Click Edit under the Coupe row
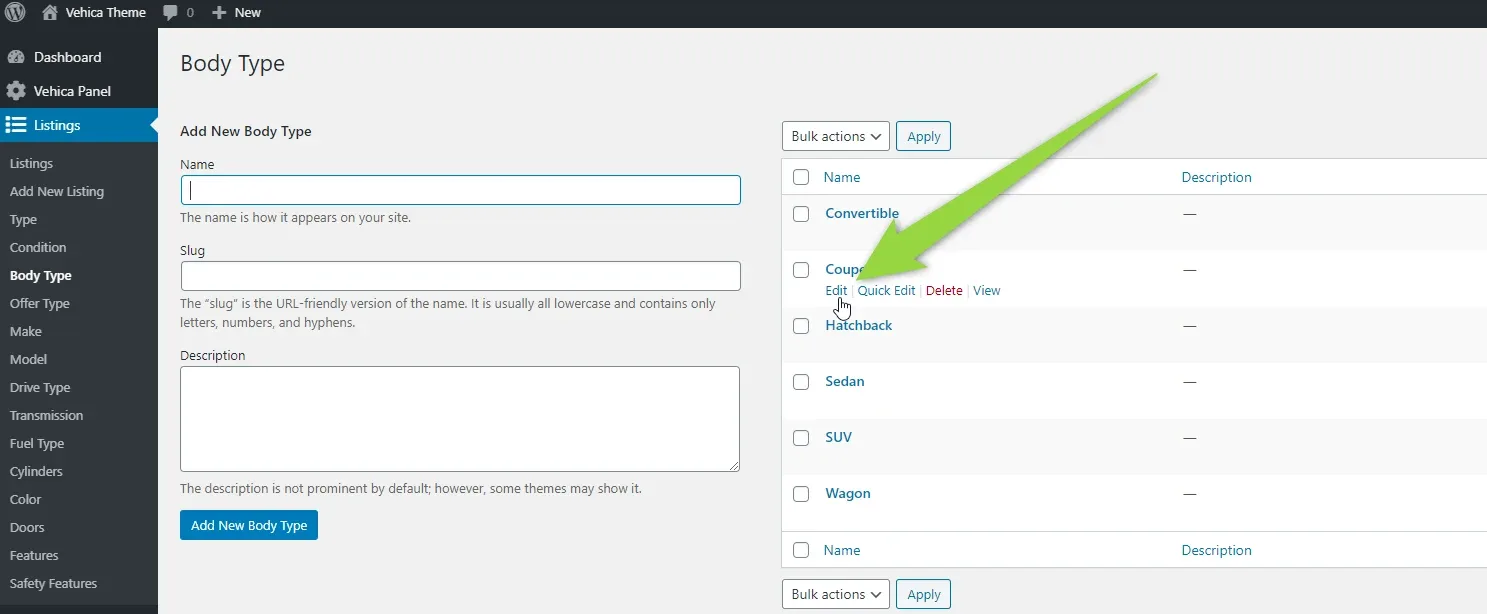 click(836, 291)
